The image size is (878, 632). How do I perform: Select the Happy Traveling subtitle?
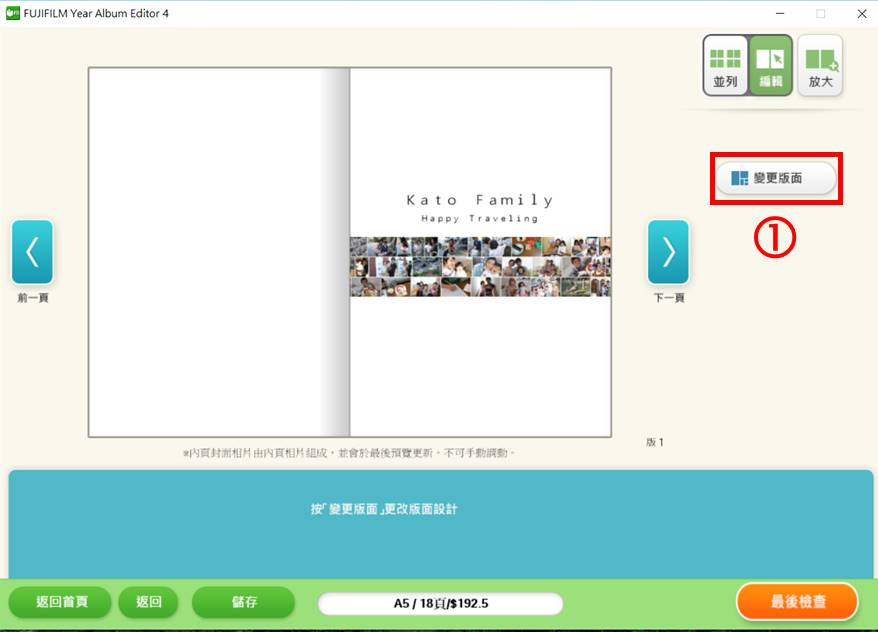point(479,218)
